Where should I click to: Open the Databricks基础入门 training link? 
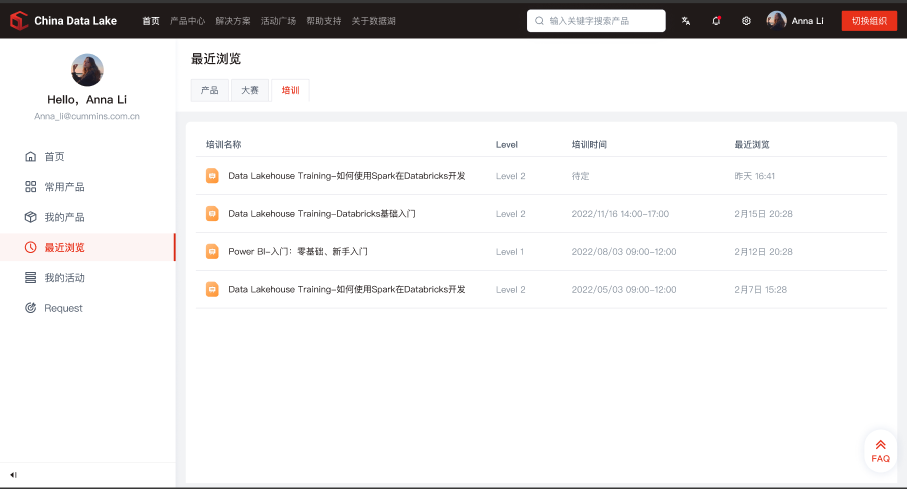pos(321,214)
